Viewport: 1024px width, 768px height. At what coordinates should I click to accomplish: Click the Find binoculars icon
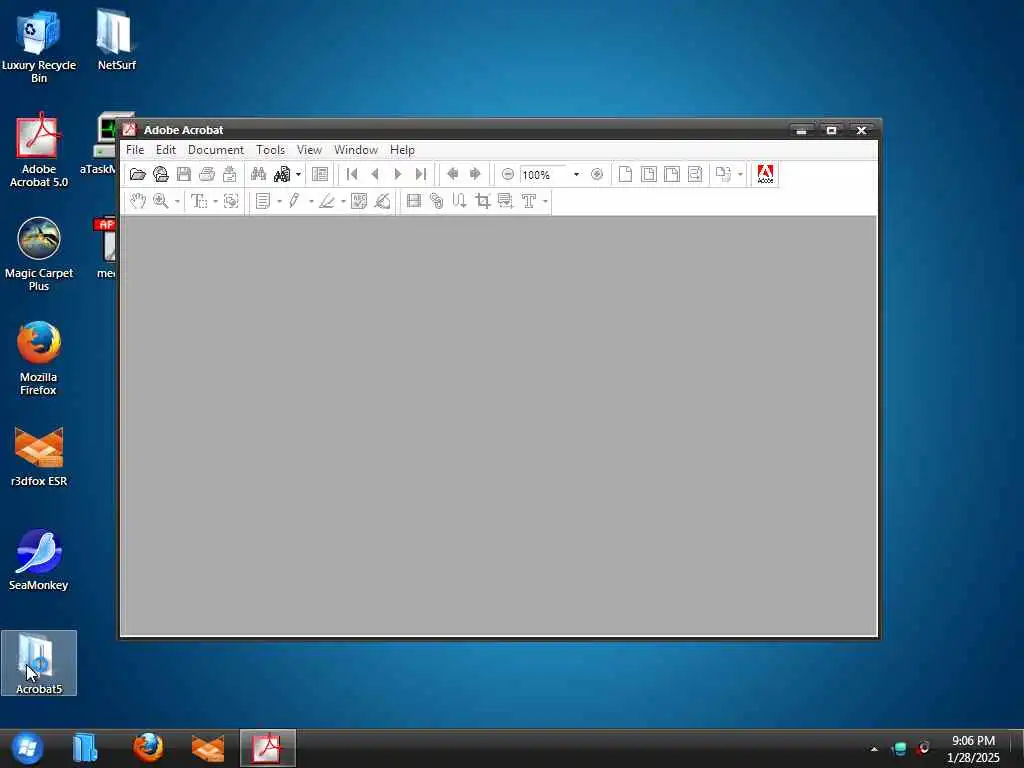[259, 174]
